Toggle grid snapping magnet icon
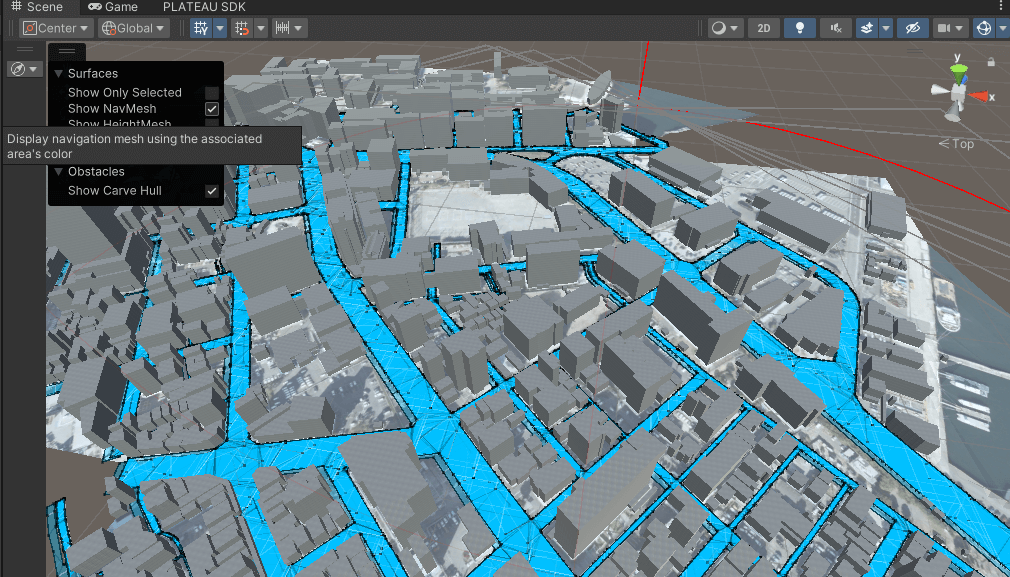The width and height of the screenshot is (1010, 577). 242,28
